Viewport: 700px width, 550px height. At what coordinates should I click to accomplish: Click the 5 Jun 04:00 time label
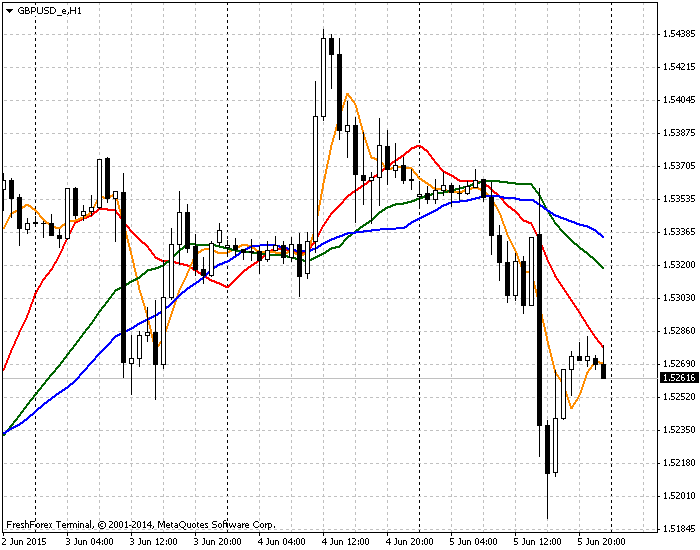click(474, 542)
